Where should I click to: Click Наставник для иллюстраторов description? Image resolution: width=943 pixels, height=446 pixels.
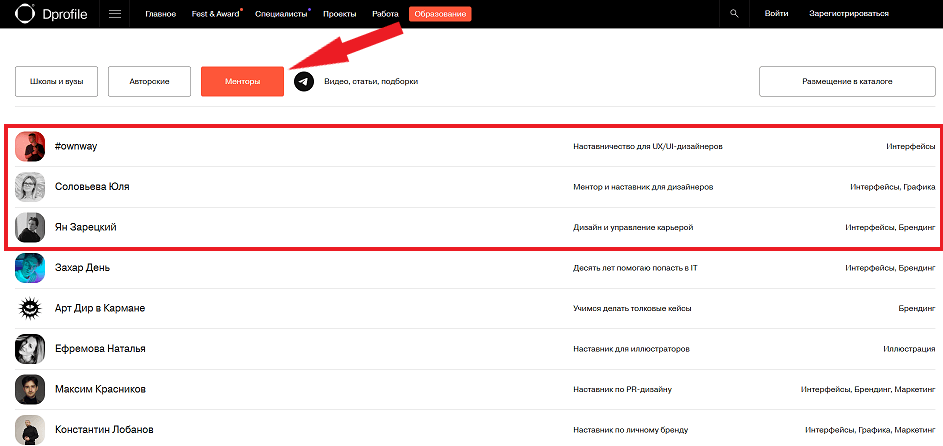pyautogui.click(x=631, y=349)
